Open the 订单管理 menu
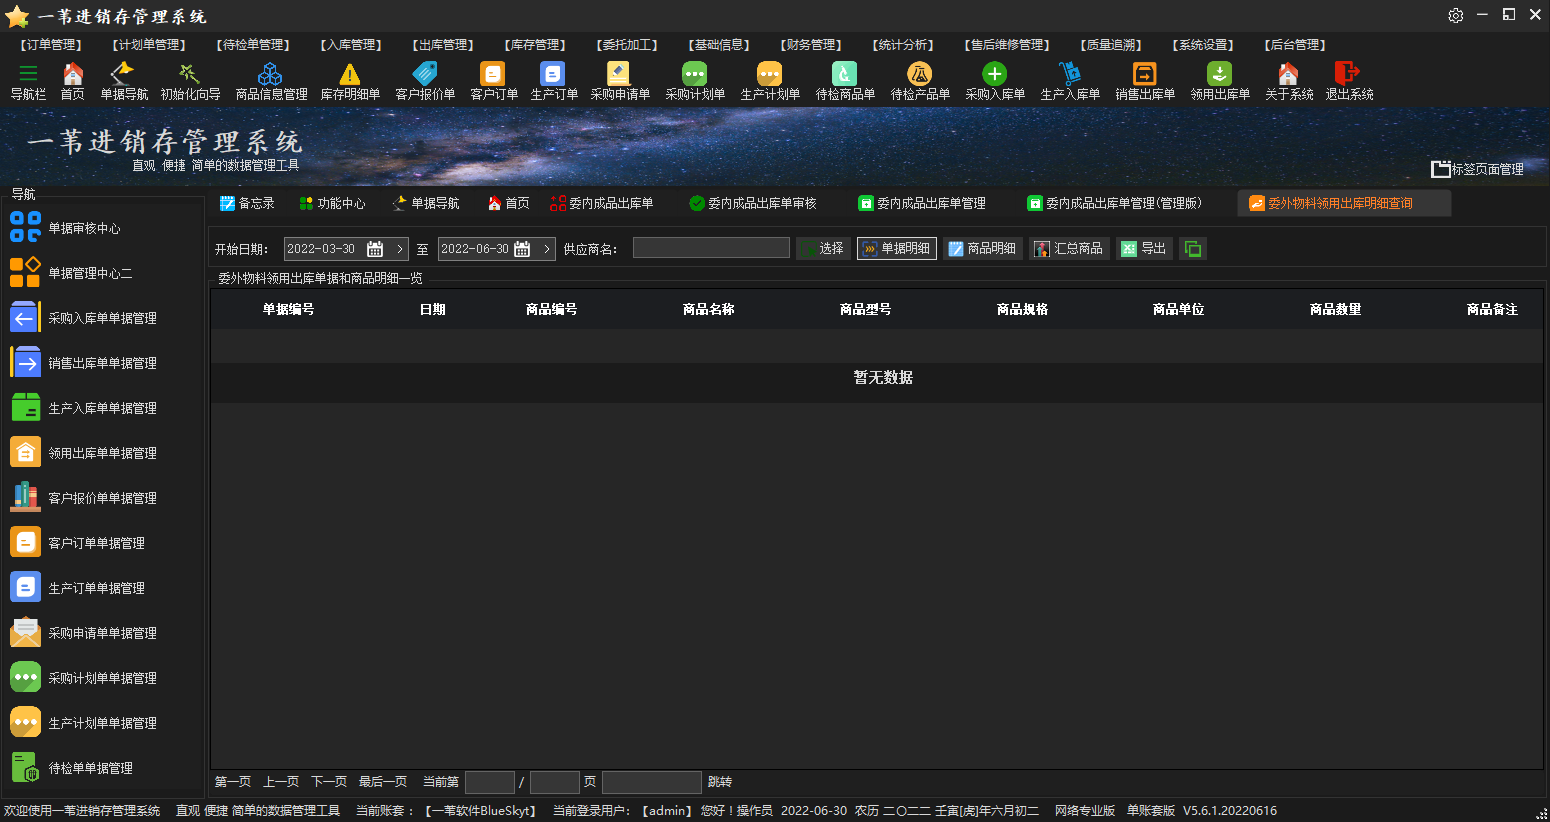Screen dimensions: 1550x822 point(51,45)
